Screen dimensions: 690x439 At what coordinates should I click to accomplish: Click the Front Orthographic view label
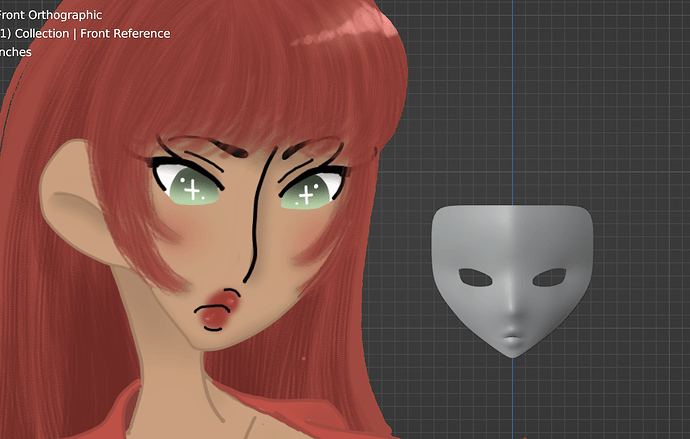pyautogui.click(x=51, y=15)
